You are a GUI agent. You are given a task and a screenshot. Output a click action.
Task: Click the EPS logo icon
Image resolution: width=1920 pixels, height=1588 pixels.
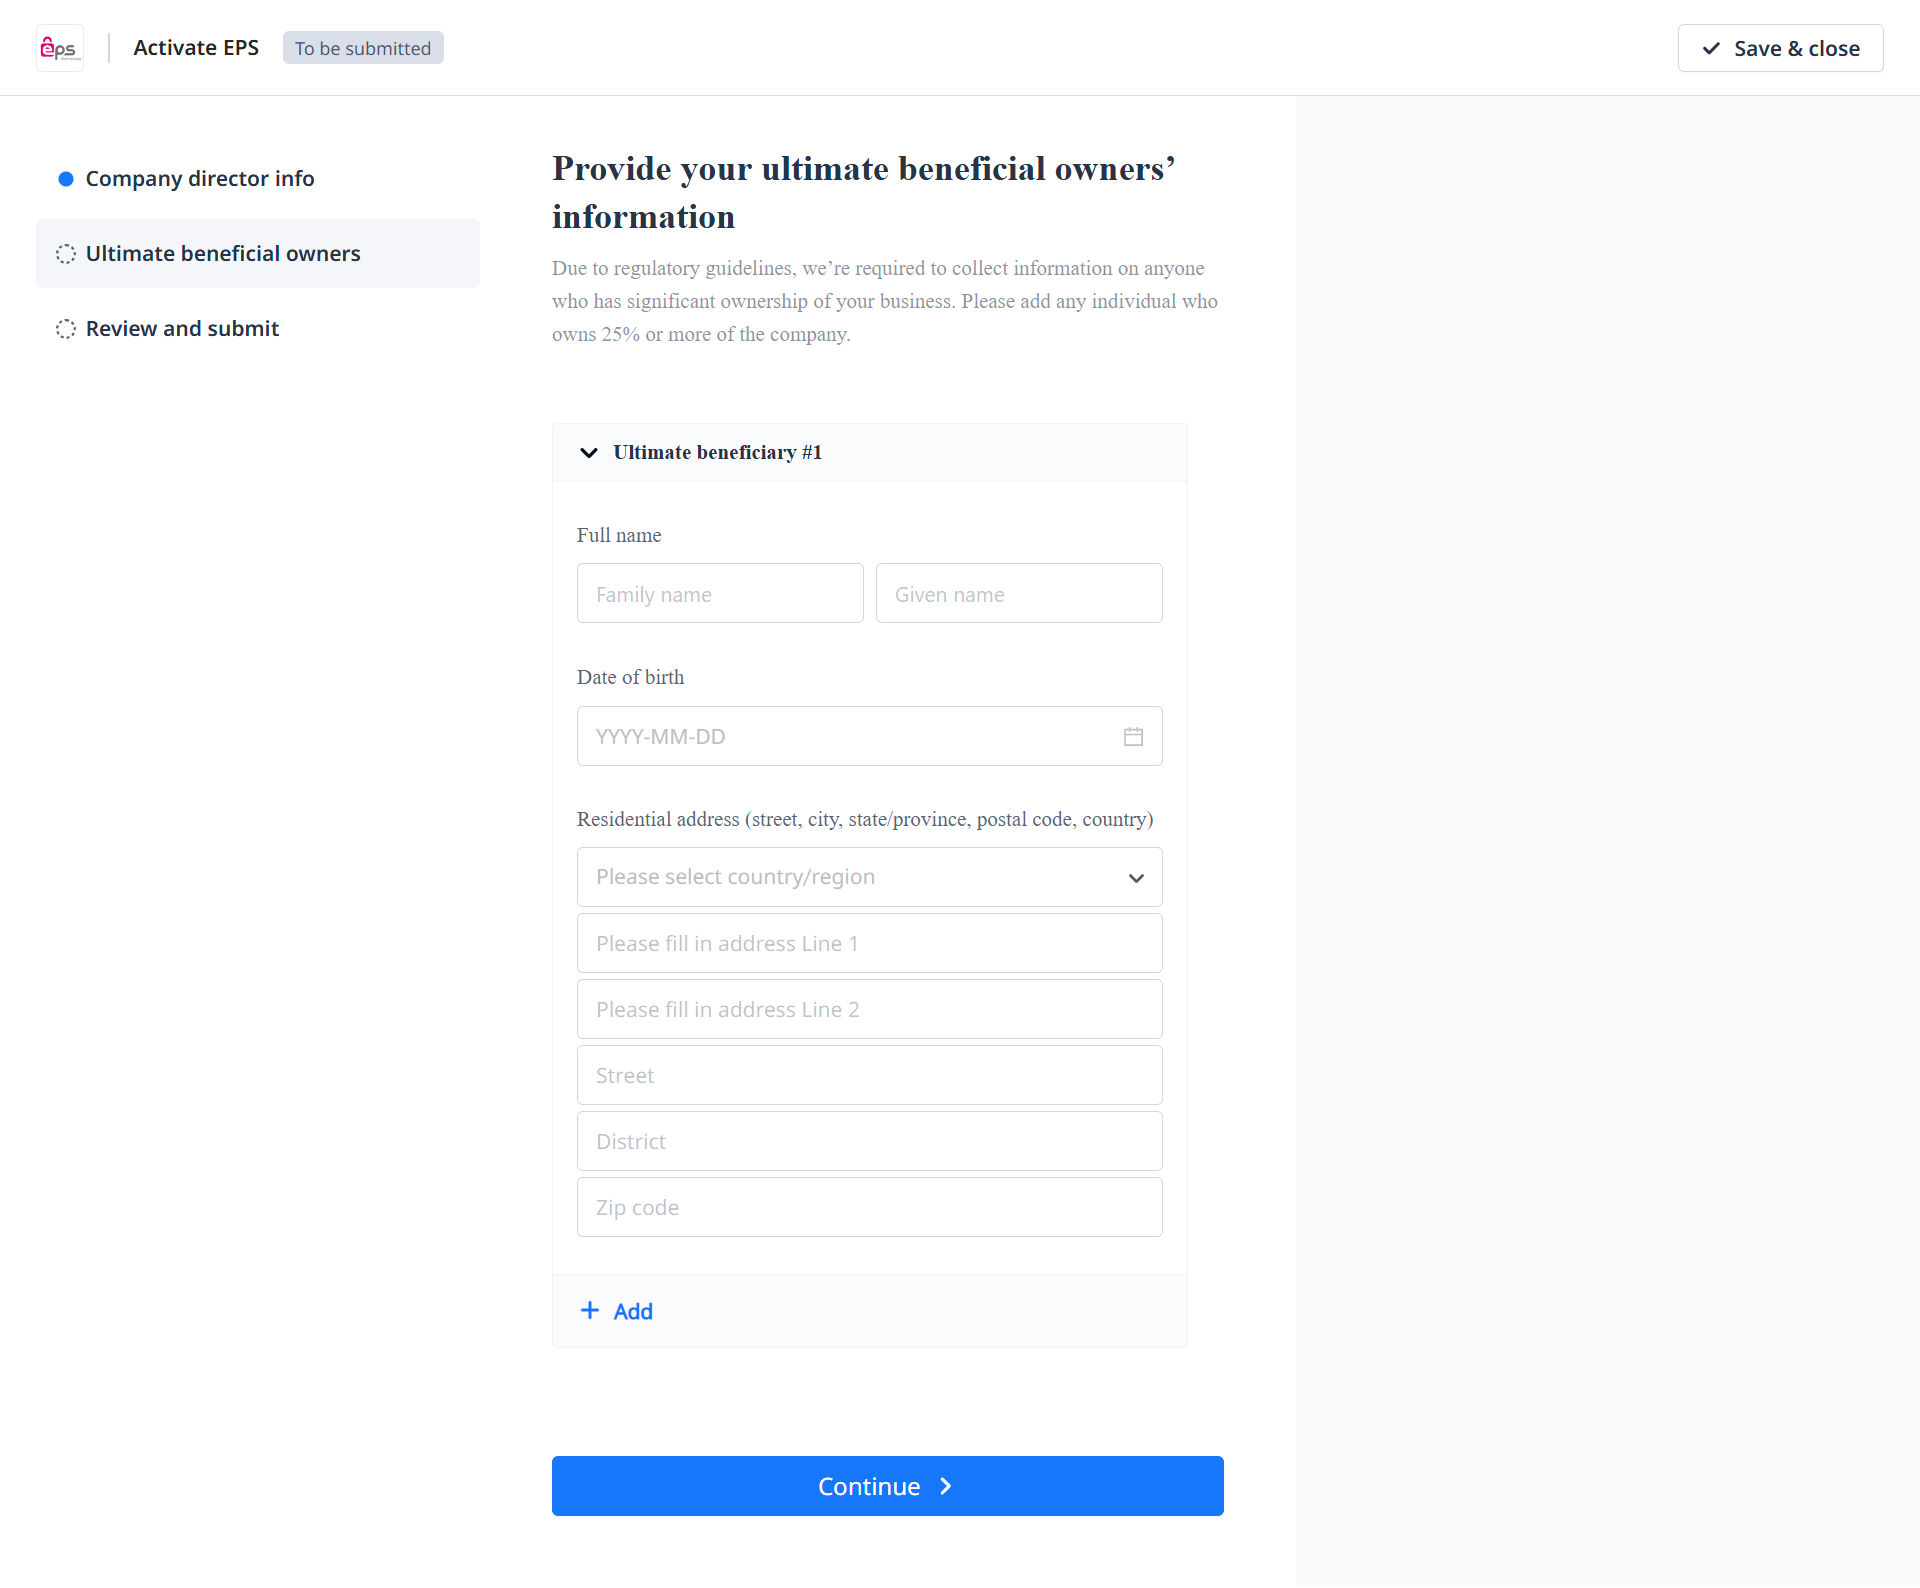point(60,48)
